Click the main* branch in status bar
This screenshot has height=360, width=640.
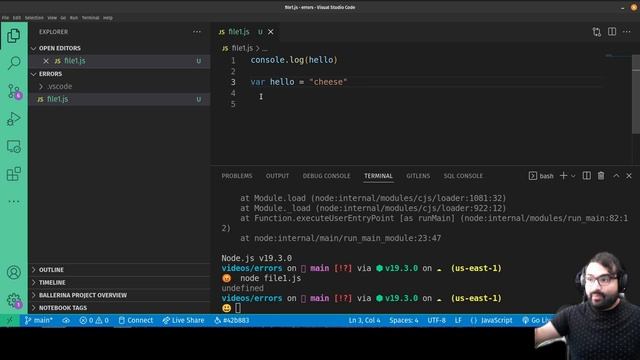click(38, 320)
